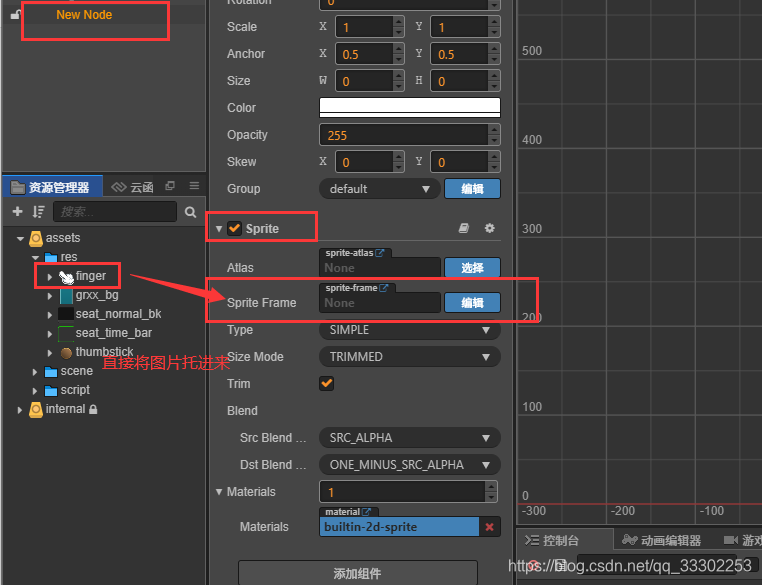
Task: Open the assets panel hamburger menu
Action: tap(194, 186)
